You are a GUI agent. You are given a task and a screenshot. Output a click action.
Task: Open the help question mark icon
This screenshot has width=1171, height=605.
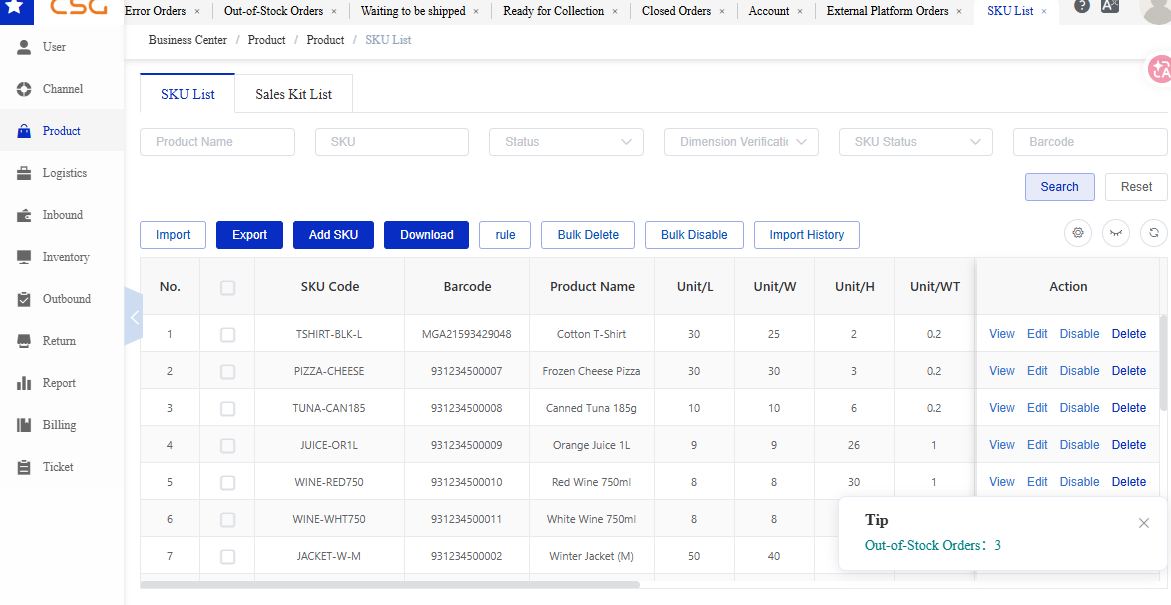pyautogui.click(x=1081, y=5)
